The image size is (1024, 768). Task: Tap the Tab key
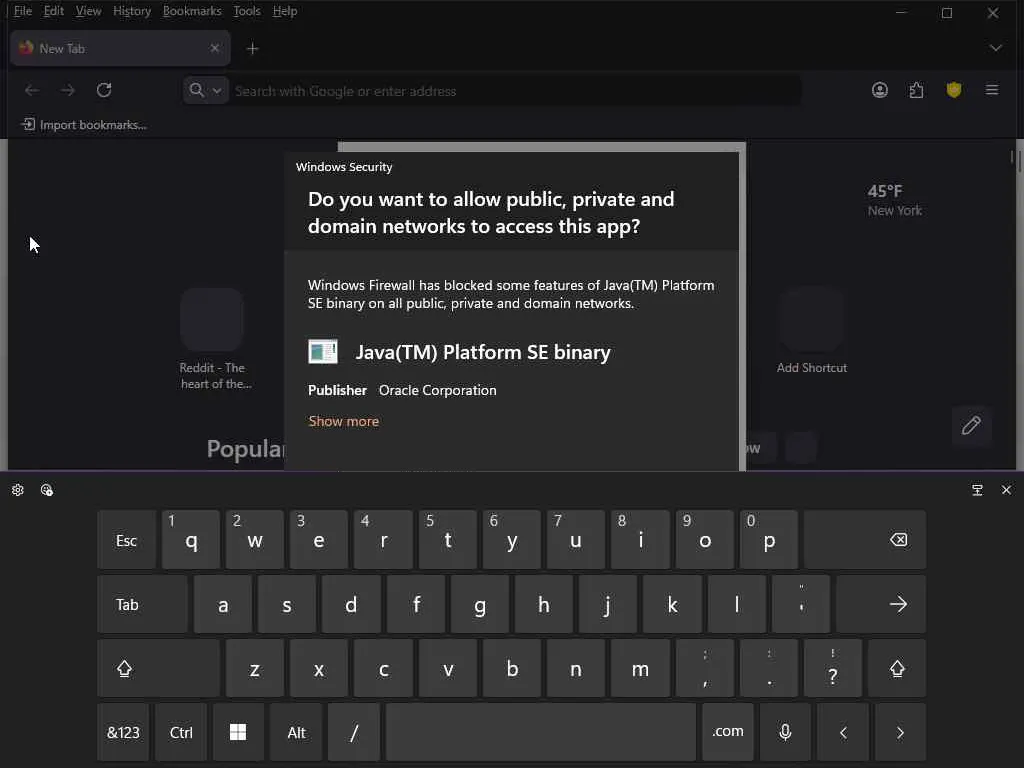(142, 604)
